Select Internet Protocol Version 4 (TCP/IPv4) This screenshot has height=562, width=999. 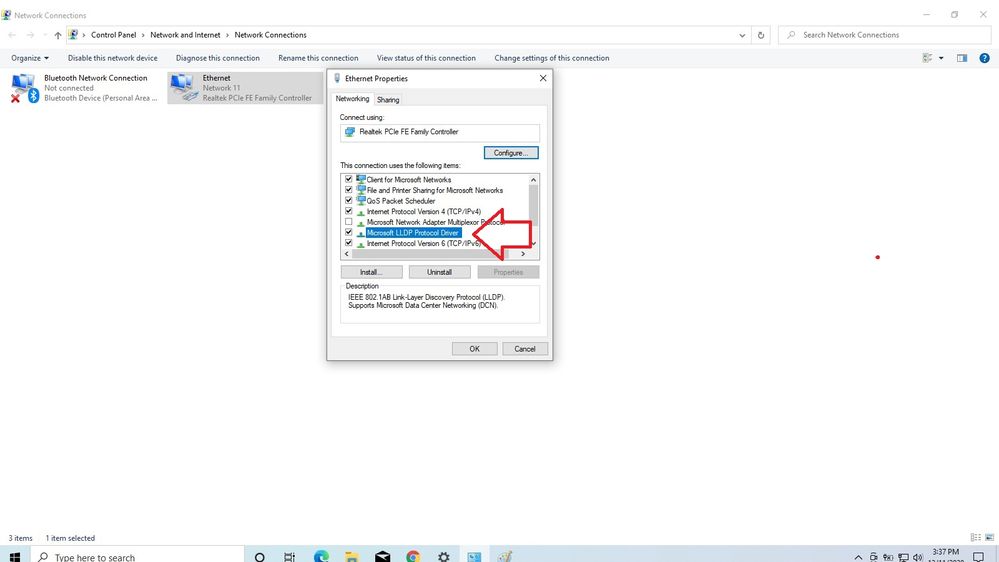(424, 212)
